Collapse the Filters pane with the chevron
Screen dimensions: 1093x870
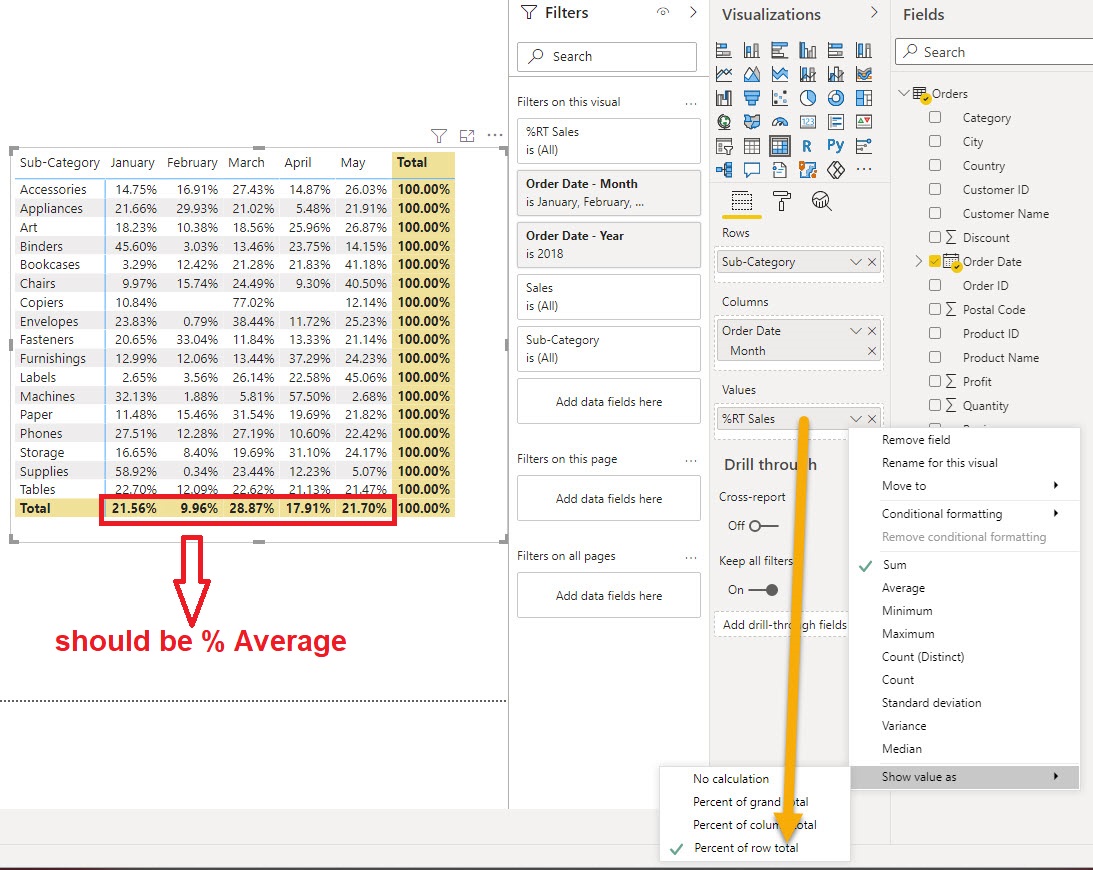coord(693,12)
